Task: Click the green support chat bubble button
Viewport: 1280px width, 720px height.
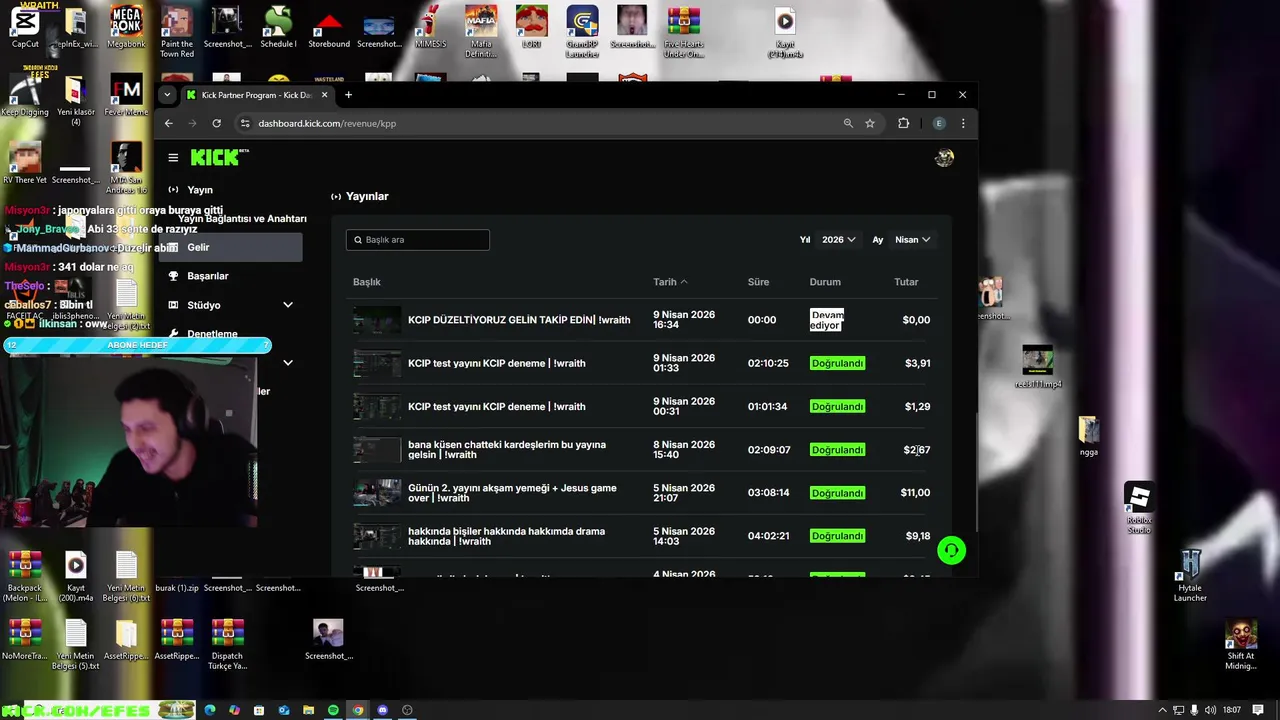Action: pos(951,550)
